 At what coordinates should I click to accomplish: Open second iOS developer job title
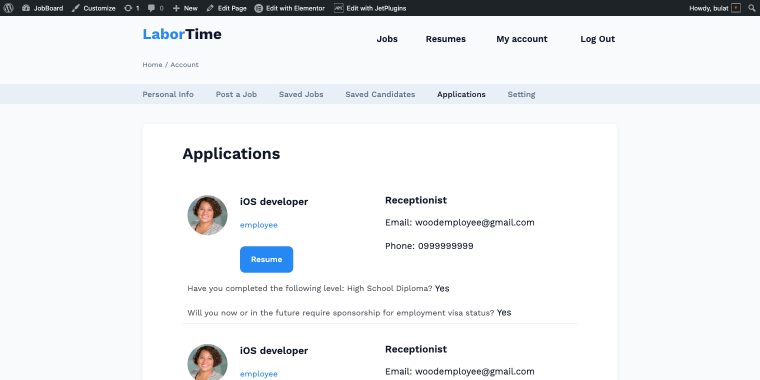(274, 350)
